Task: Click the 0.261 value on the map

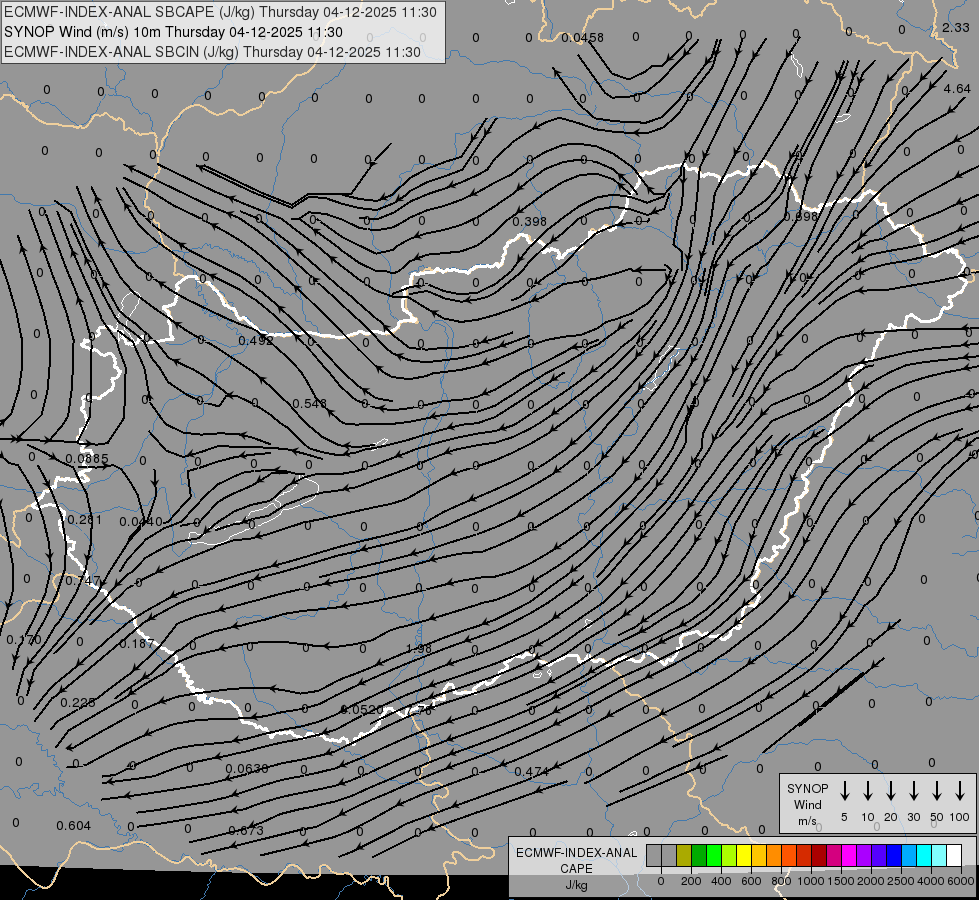Action: click(x=84, y=520)
